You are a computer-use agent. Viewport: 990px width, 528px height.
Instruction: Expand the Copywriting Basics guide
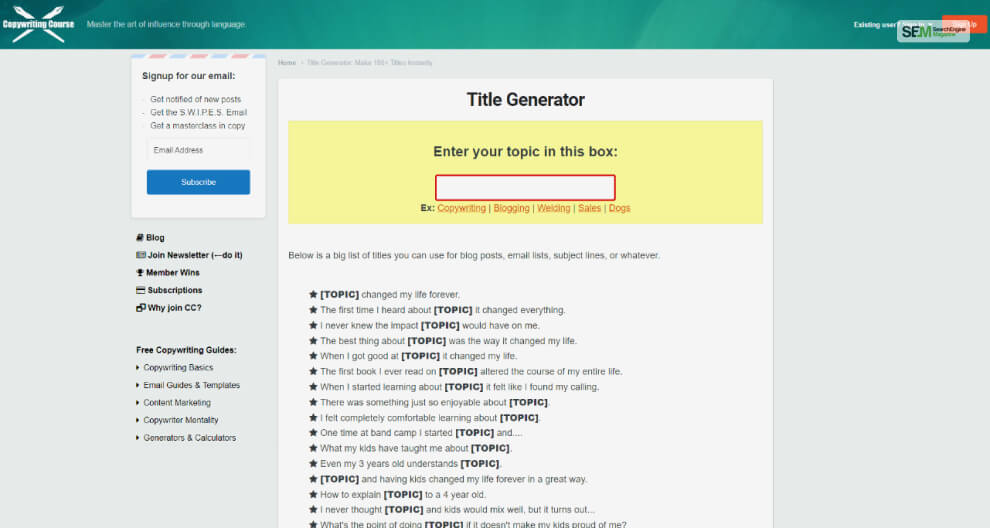178,368
